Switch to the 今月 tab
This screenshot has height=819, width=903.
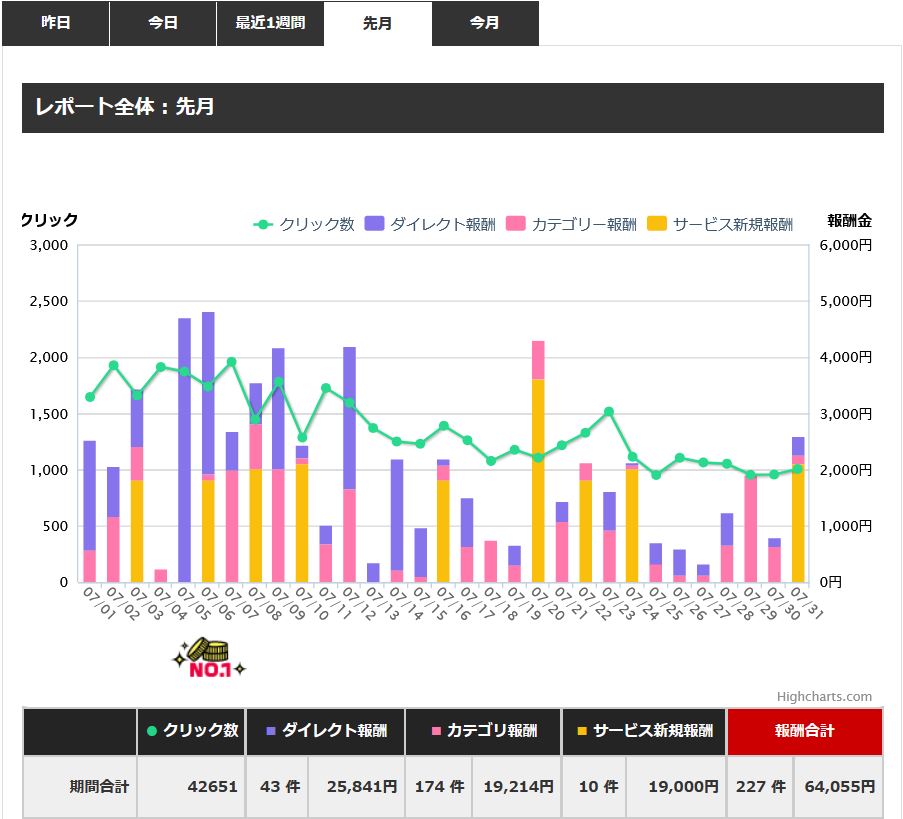coord(485,23)
